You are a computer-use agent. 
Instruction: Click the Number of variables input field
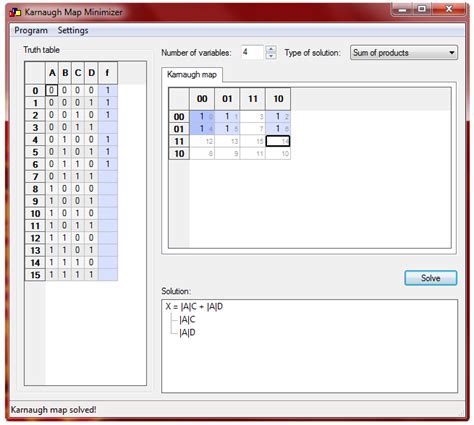tap(253, 52)
